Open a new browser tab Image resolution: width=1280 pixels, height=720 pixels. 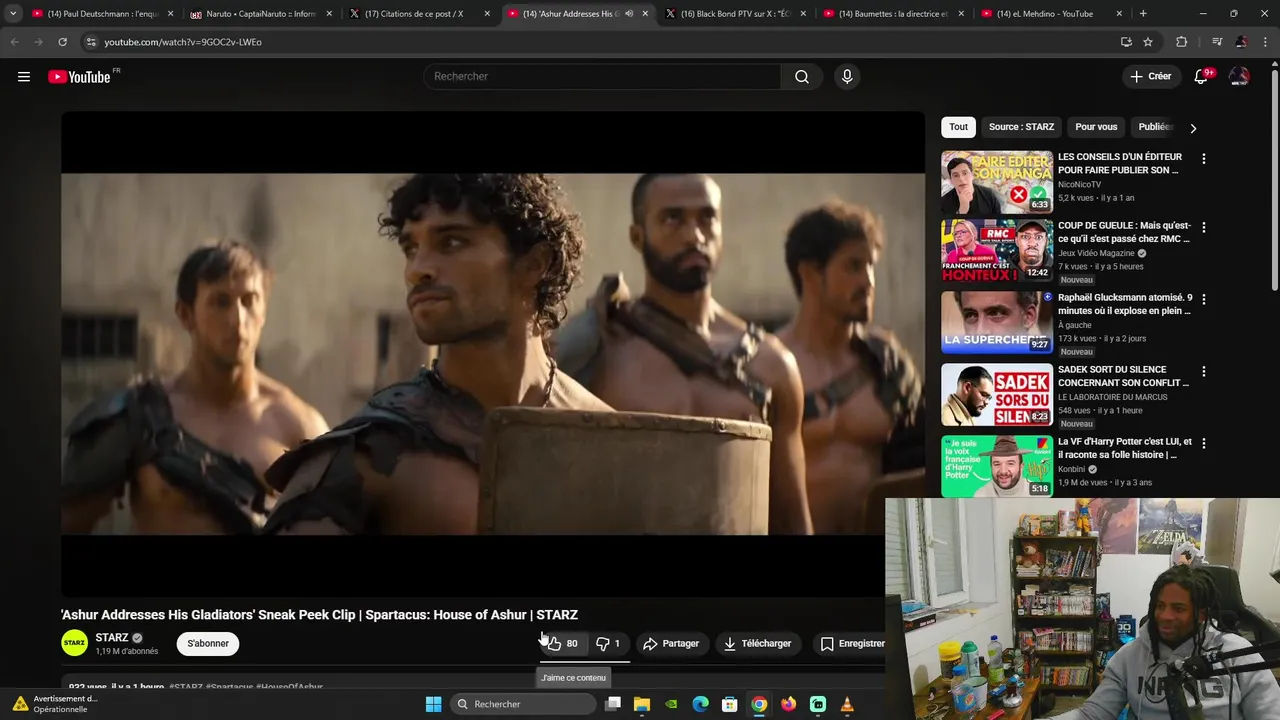(x=1143, y=14)
